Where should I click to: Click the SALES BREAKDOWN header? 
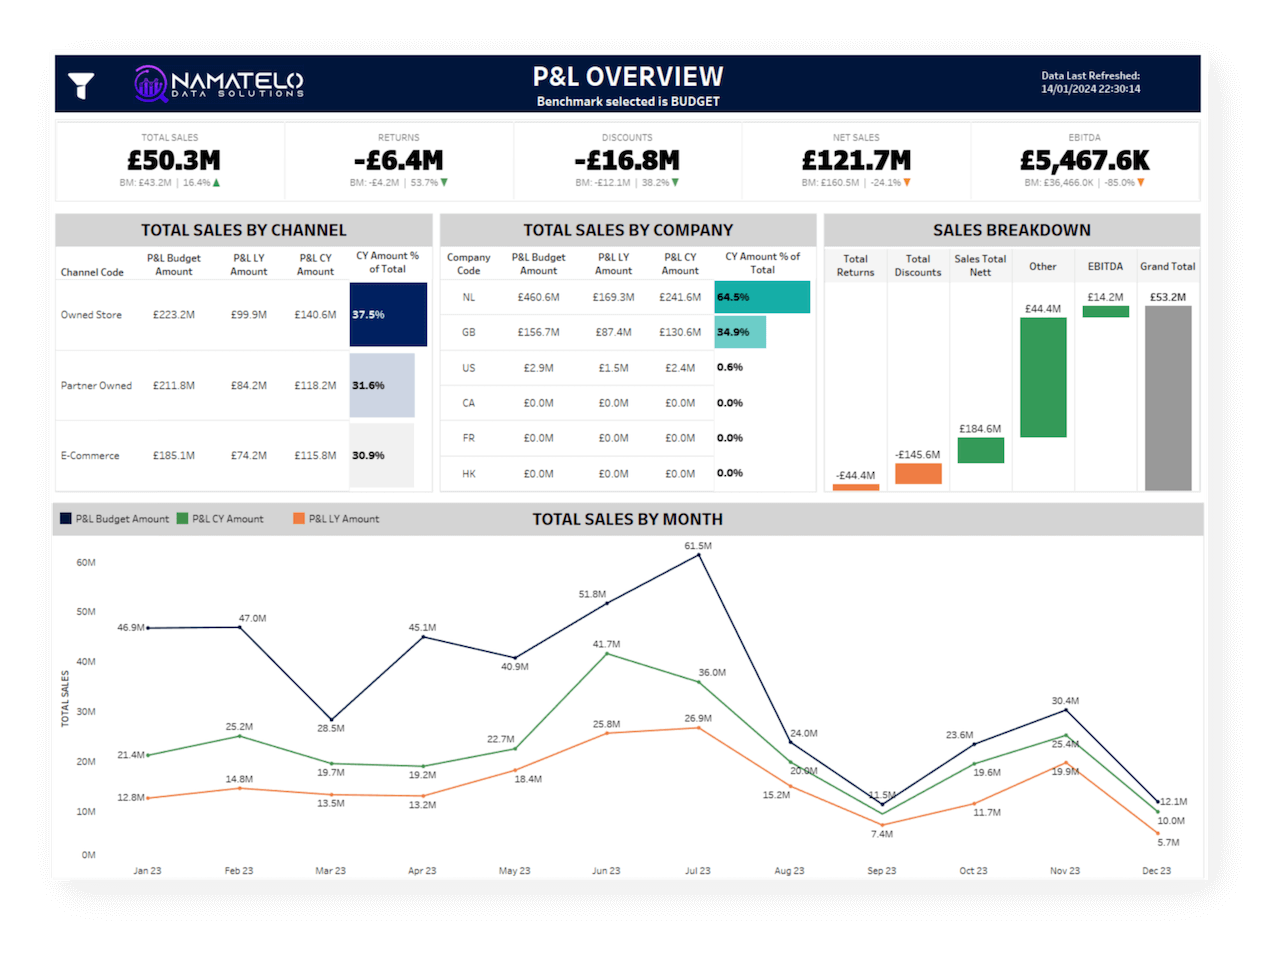(x=1012, y=230)
